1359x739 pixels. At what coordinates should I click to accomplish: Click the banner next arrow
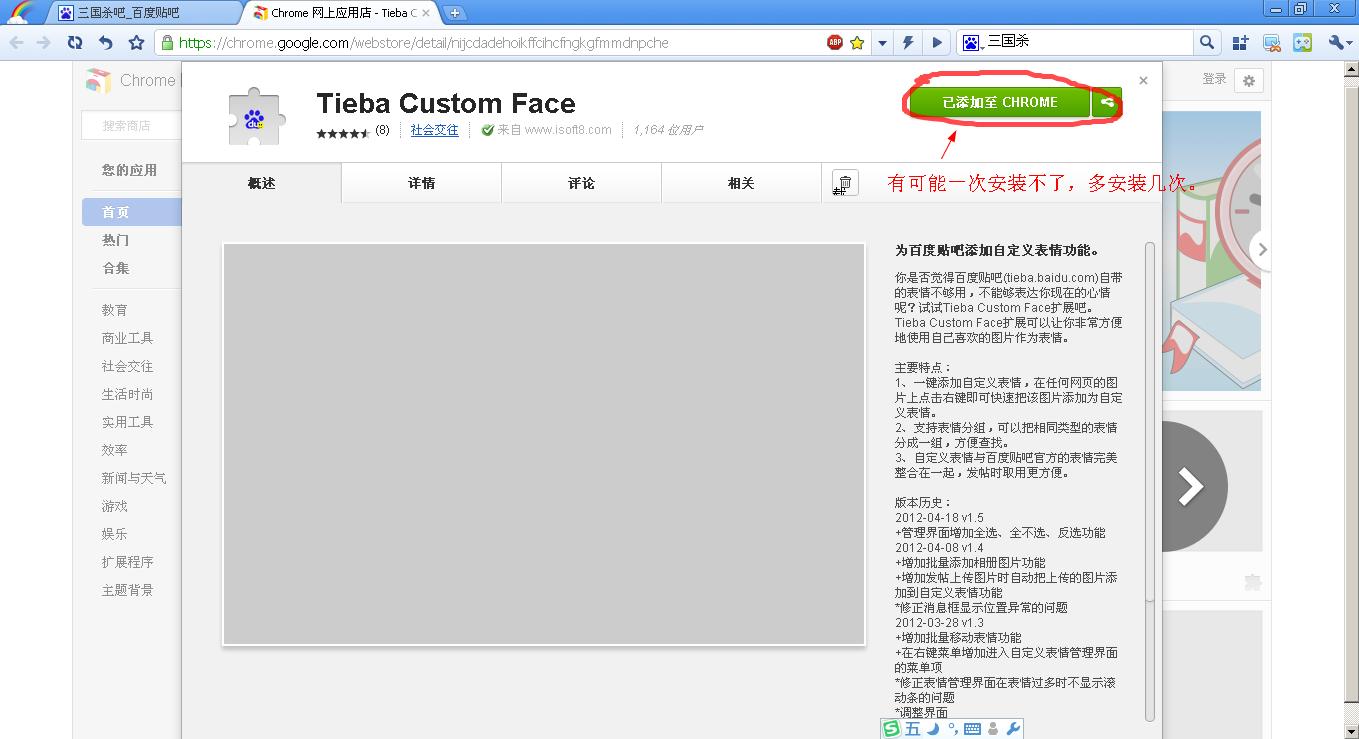pos(1262,250)
